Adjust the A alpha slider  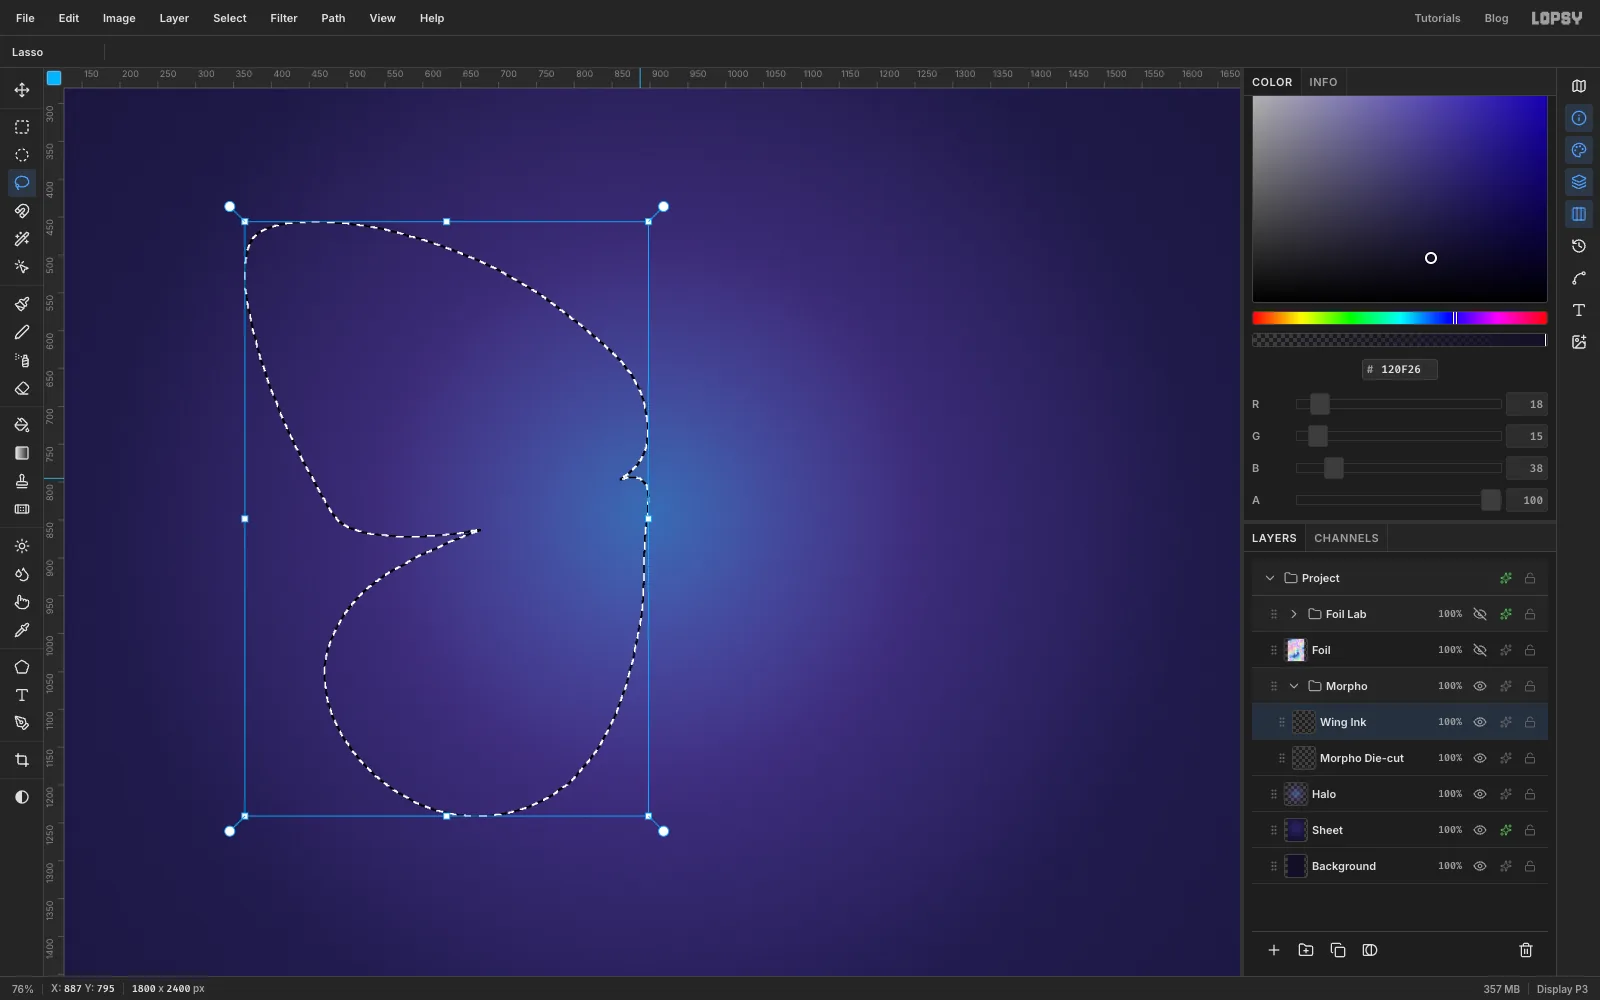[x=1399, y=500]
